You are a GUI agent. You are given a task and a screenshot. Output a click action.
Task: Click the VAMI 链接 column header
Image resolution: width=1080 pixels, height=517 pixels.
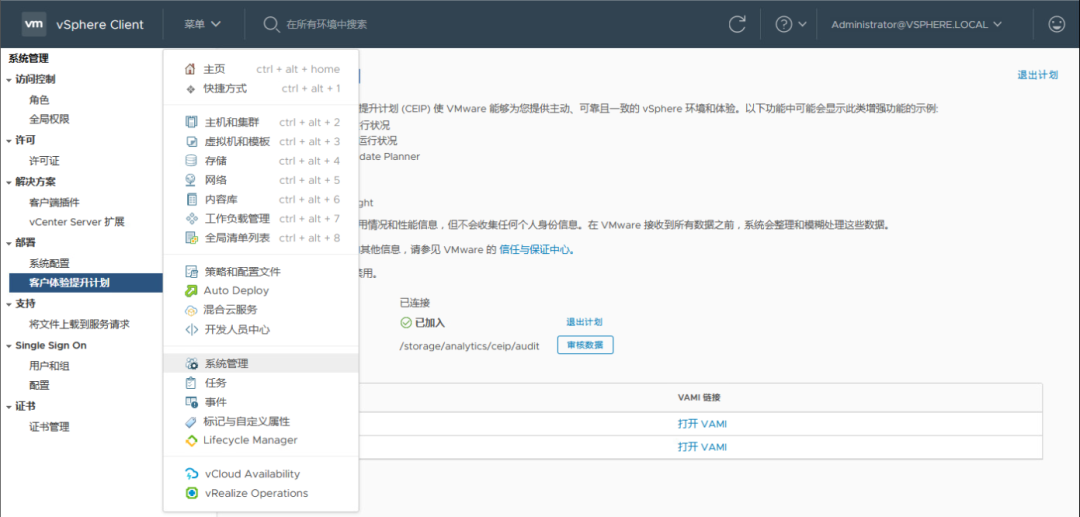(699, 398)
